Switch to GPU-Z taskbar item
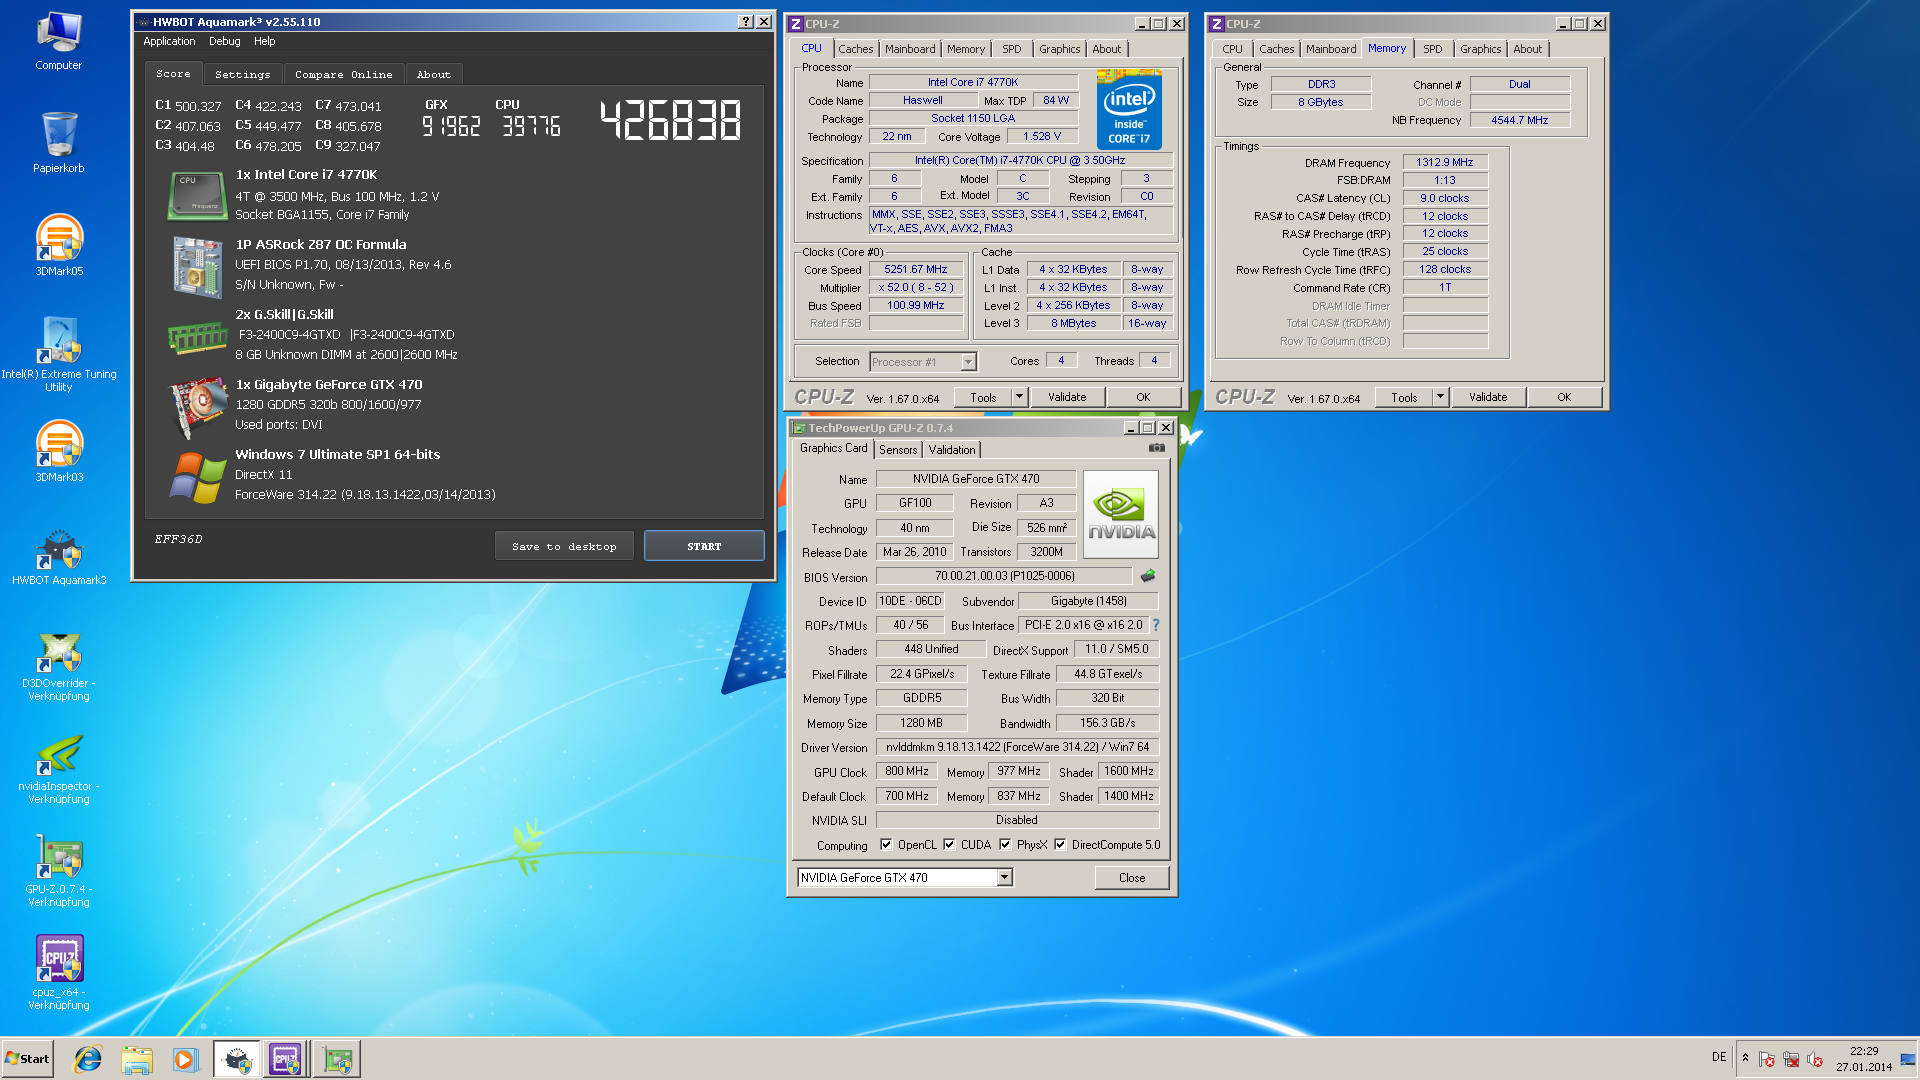Image resolution: width=1920 pixels, height=1080 pixels. tap(337, 1059)
